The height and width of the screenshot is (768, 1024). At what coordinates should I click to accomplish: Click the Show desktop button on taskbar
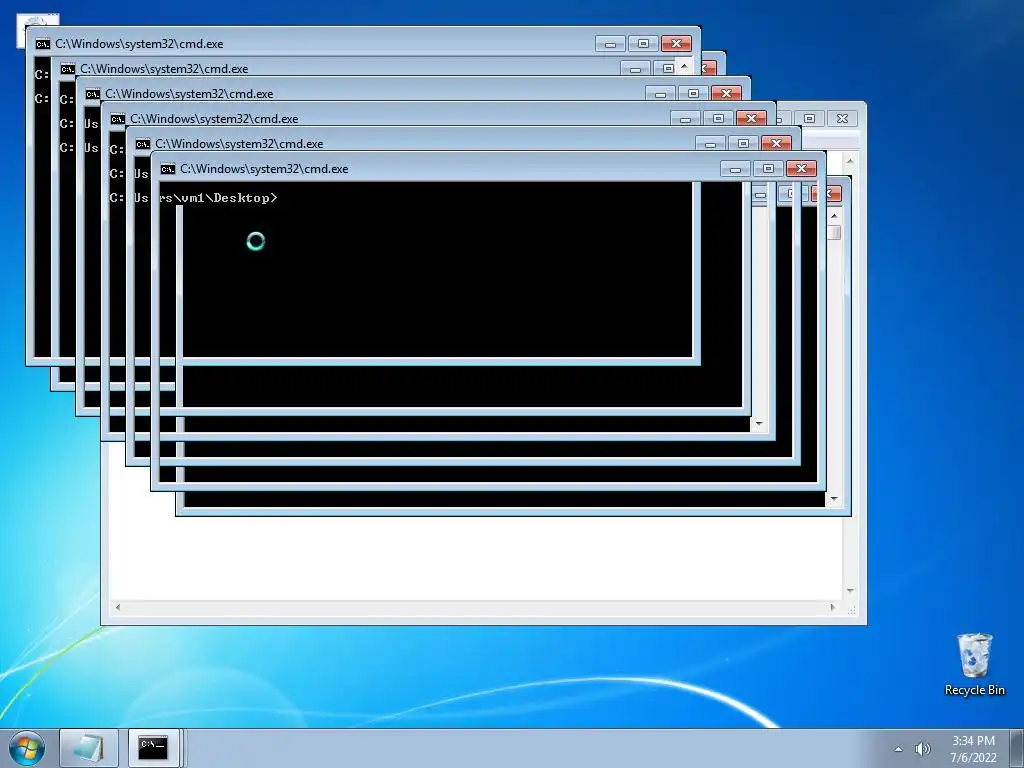(1017, 748)
